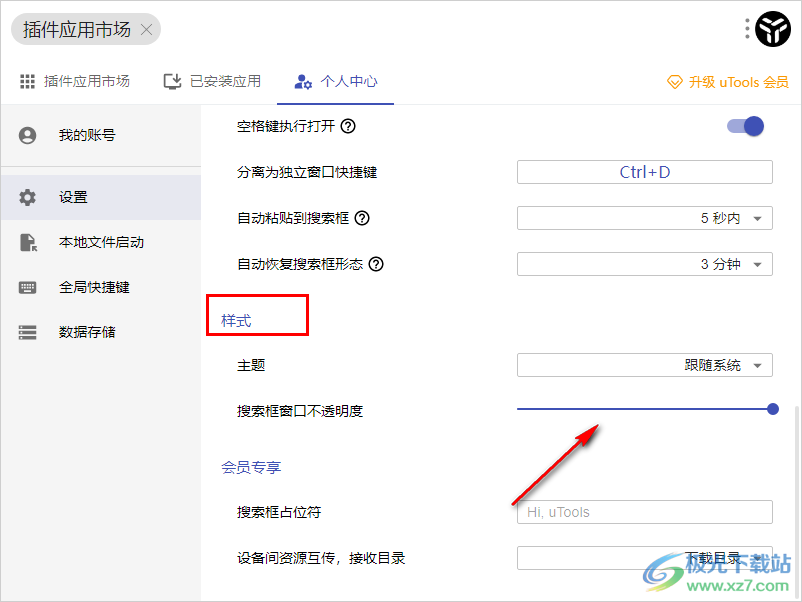
Task: Open 我的账号 in the sidebar
Action: point(101,135)
